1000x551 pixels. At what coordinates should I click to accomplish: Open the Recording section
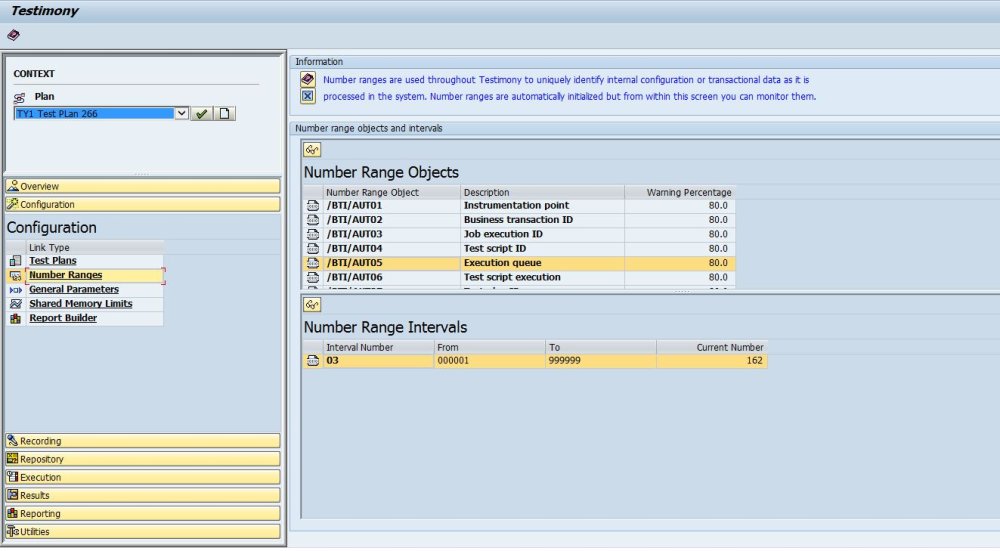[x=143, y=441]
